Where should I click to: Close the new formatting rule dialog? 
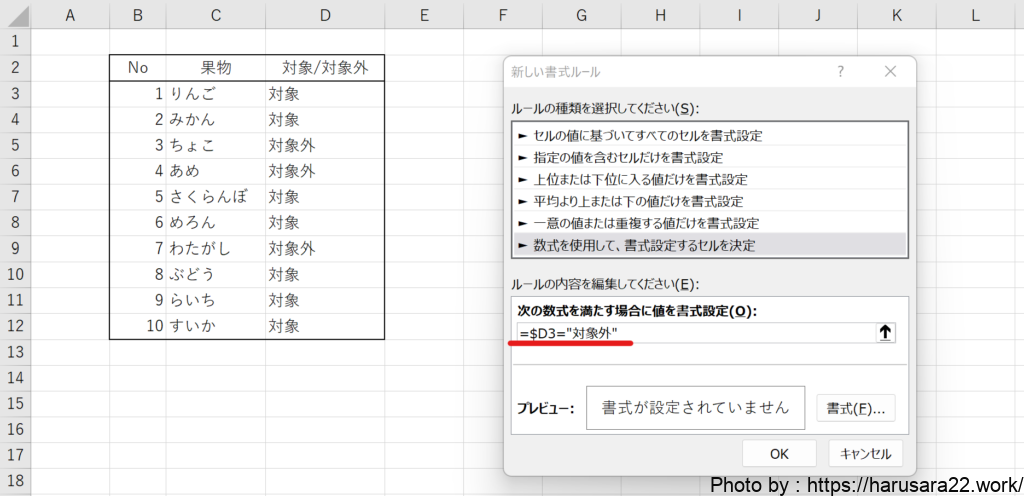click(x=892, y=72)
